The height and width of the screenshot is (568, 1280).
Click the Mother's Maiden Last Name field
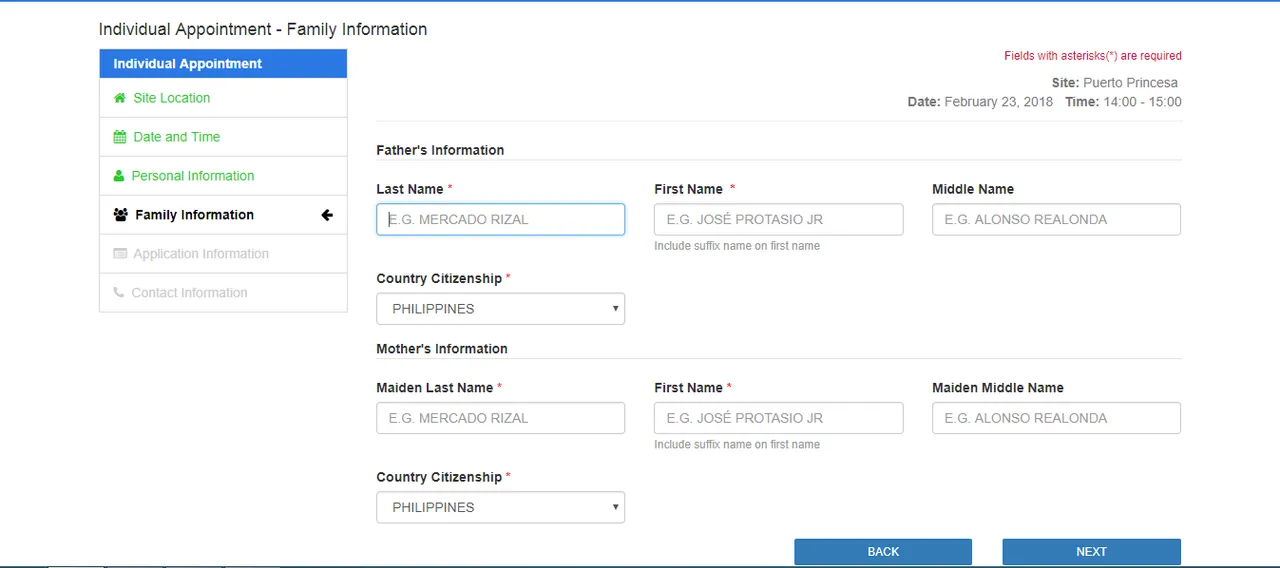pyautogui.click(x=501, y=418)
